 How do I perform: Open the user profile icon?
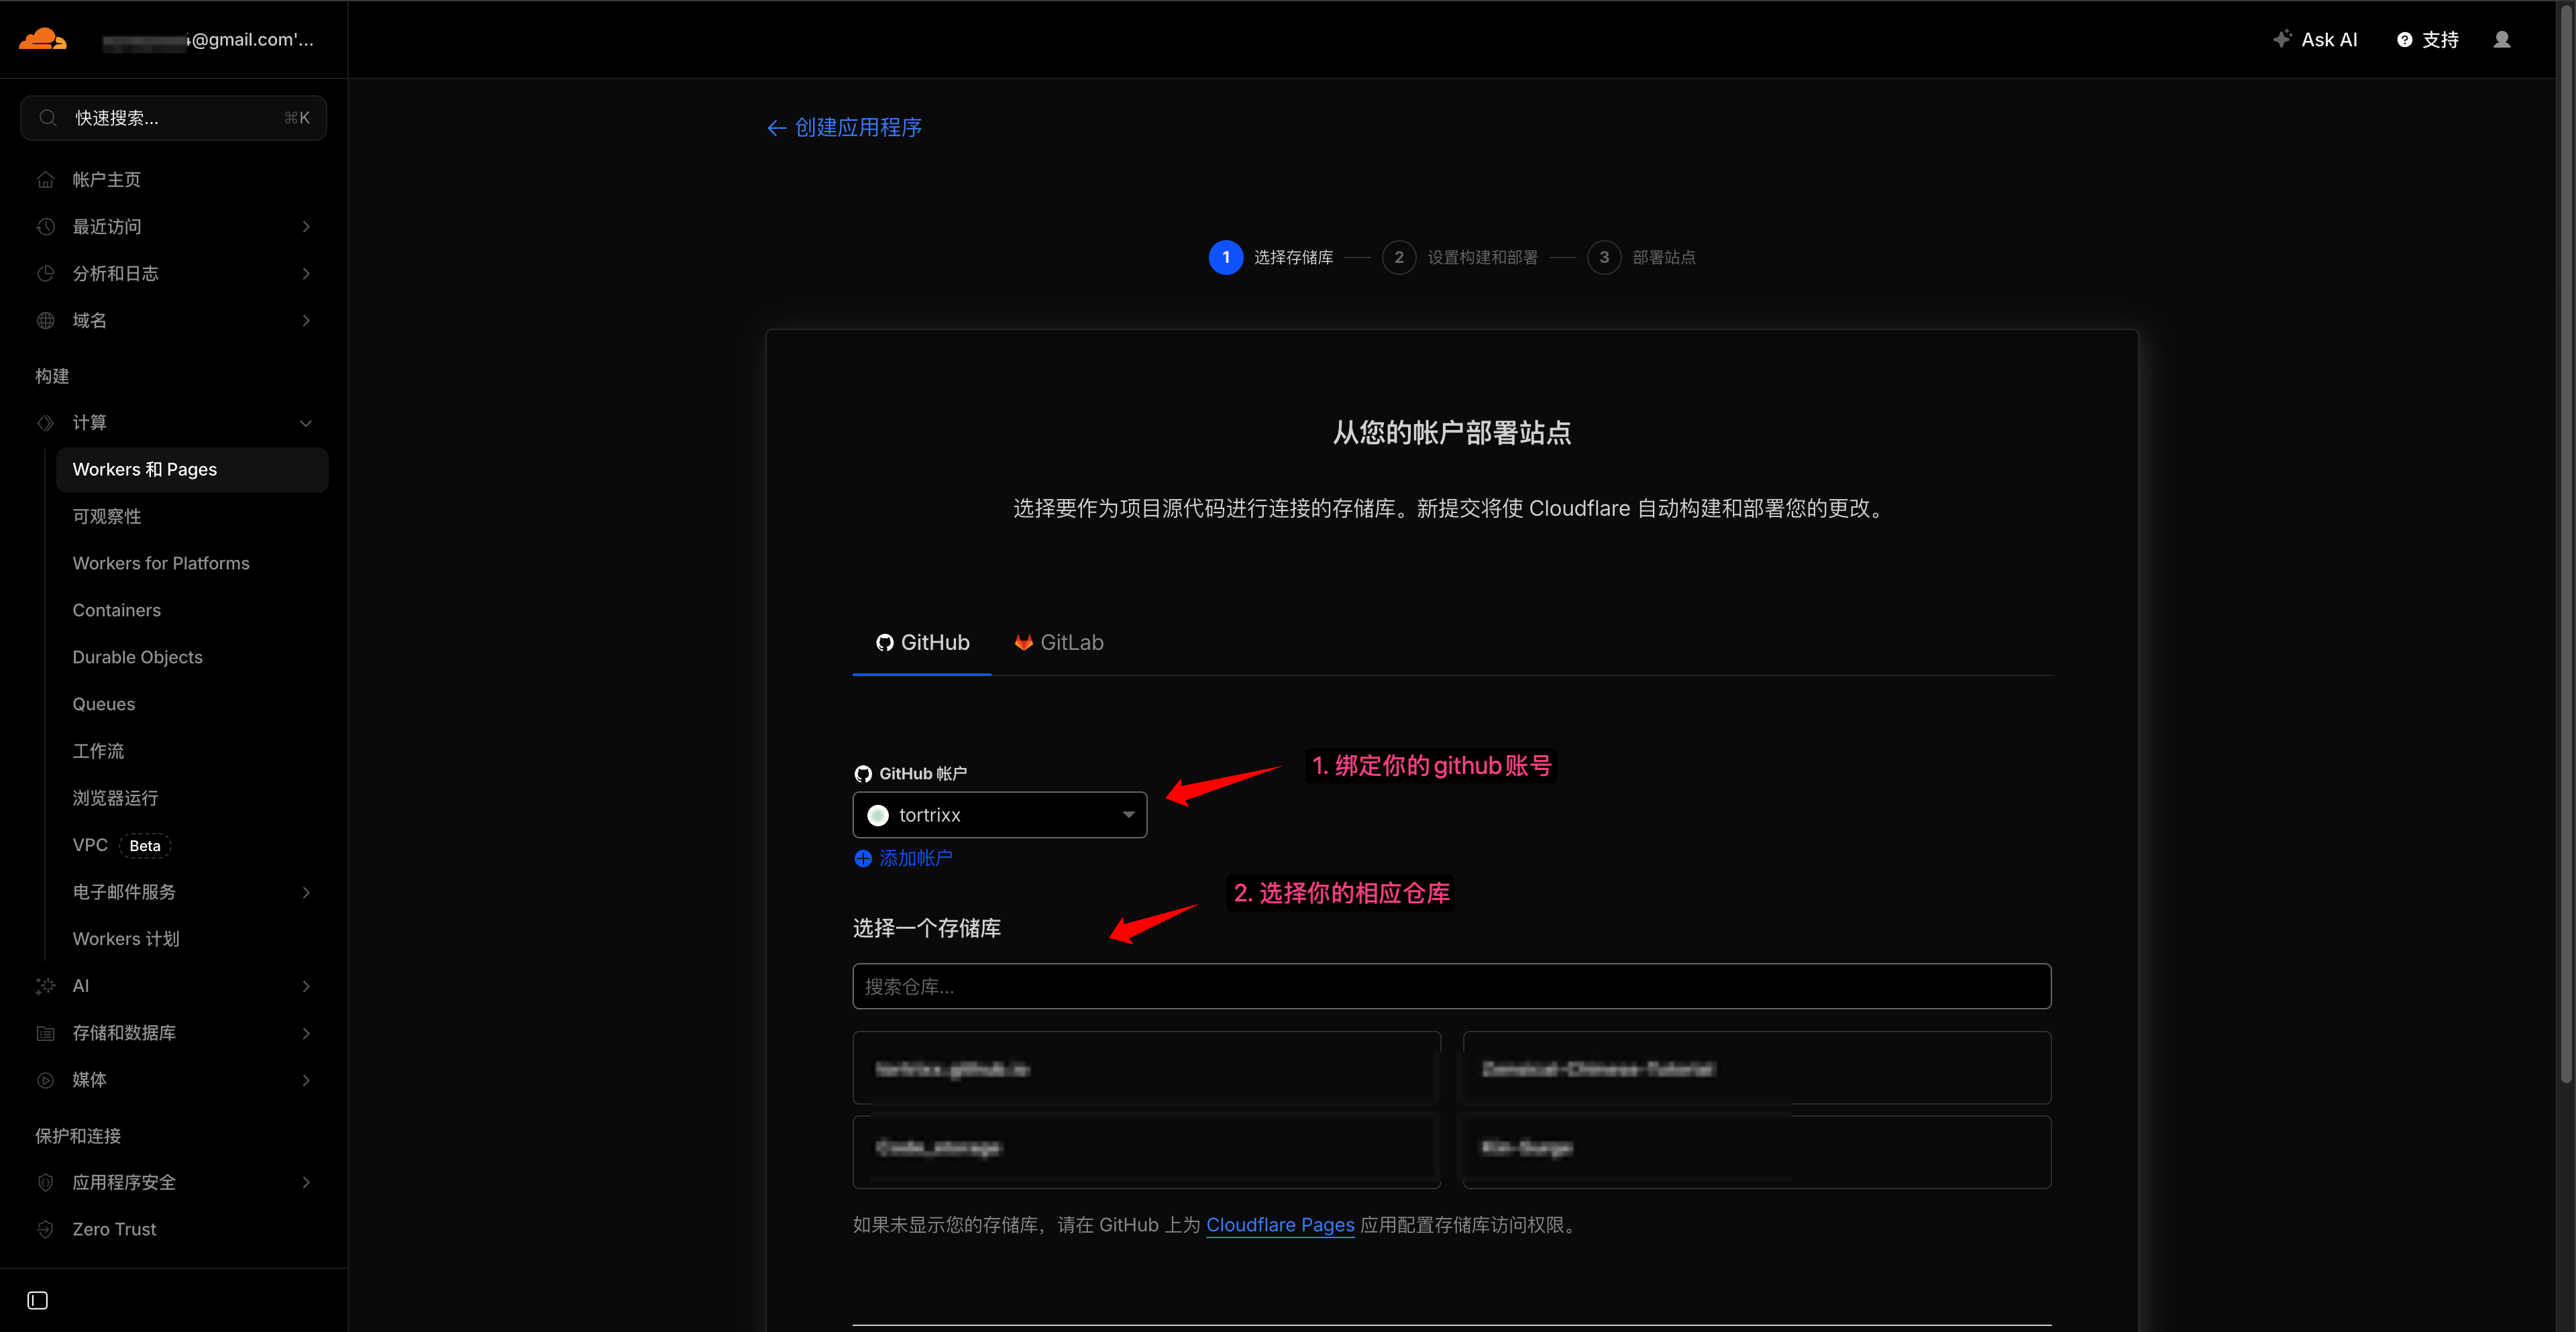click(x=2501, y=40)
